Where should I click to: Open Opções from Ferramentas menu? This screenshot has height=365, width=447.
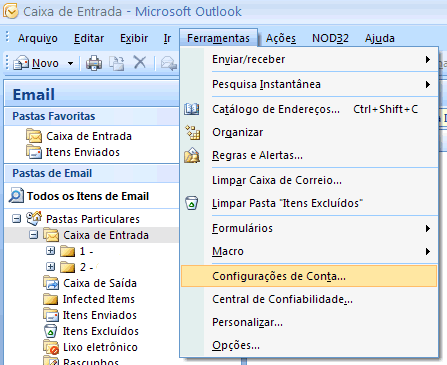point(309,345)
